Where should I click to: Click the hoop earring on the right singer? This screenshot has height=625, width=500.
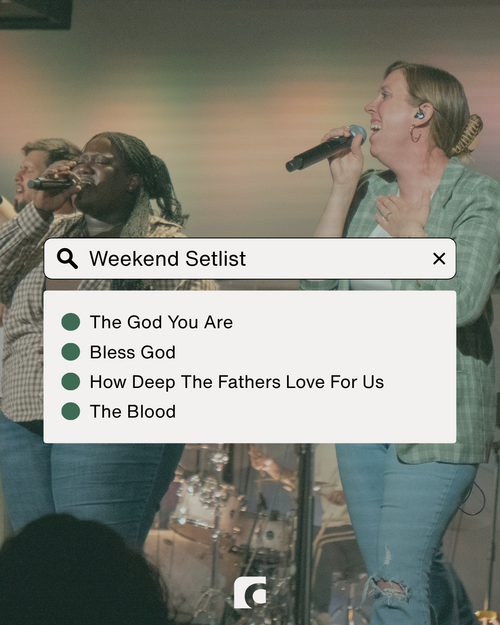coord(415,134)
